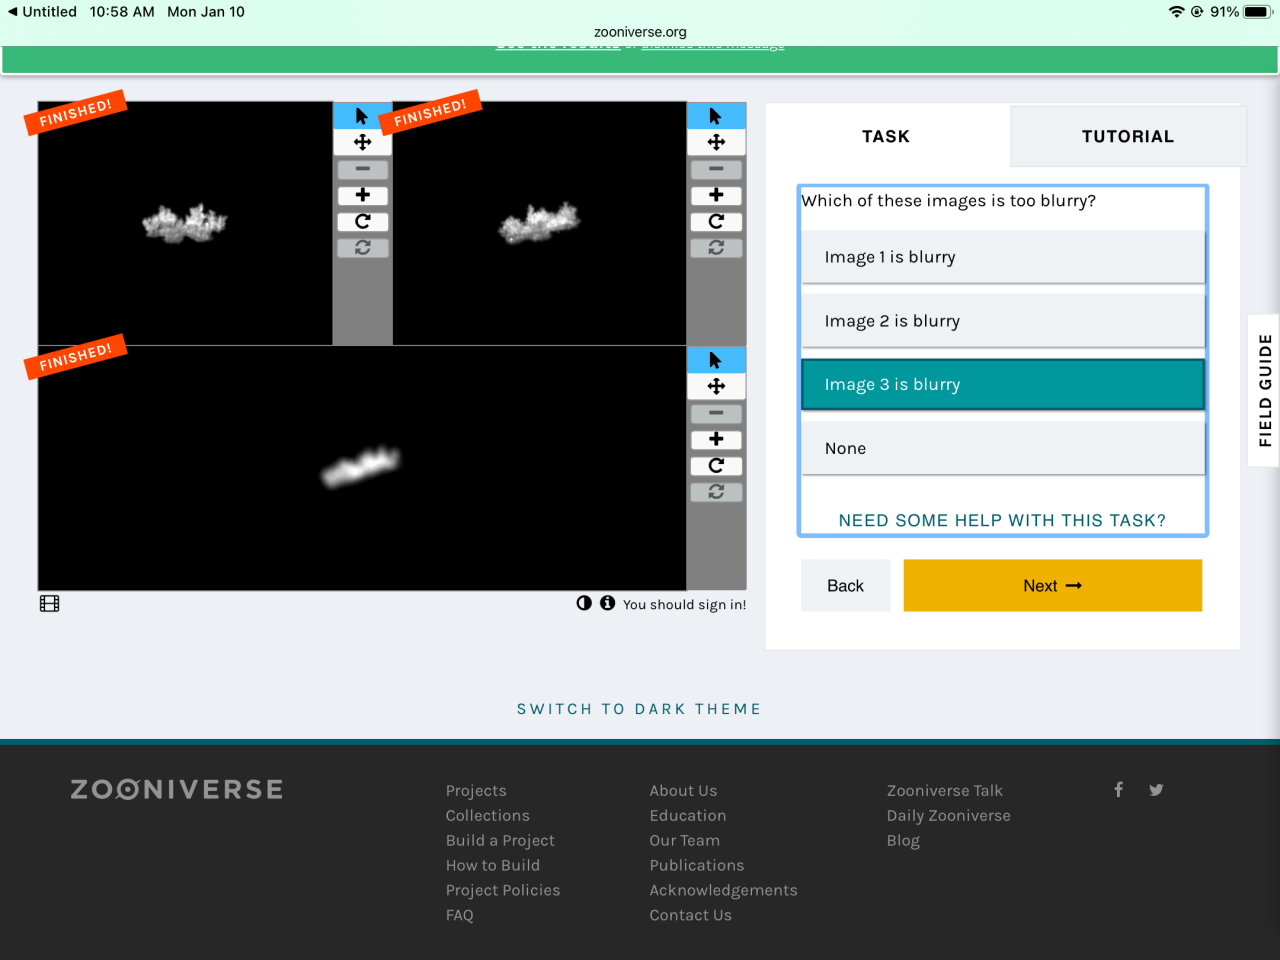Image resolution: width=1280 pixels, height=960 pixels.
Task: Reset view of first image
Action: (x=362, y=247)
